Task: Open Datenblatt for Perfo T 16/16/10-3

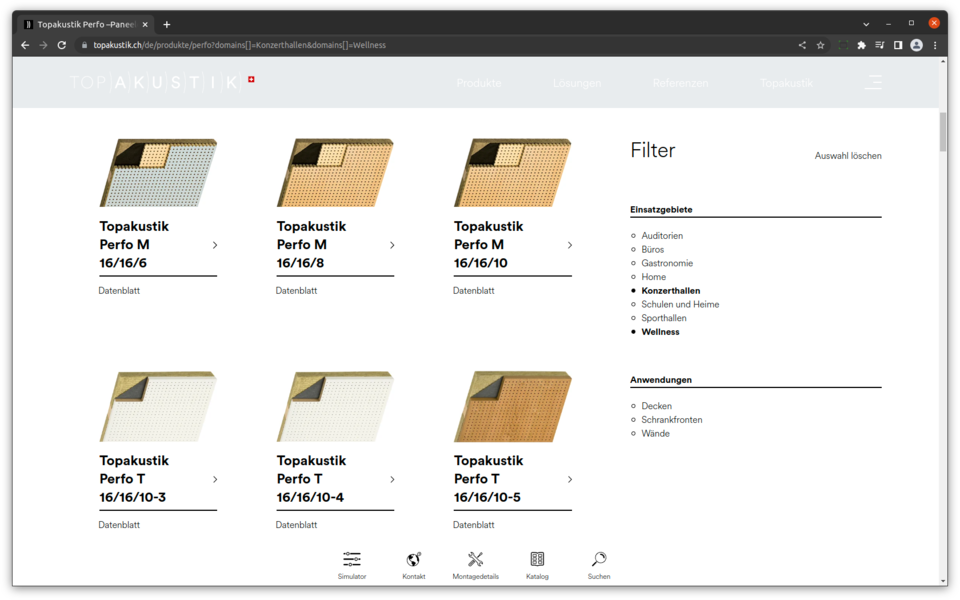Action: [x=119, y=525]
